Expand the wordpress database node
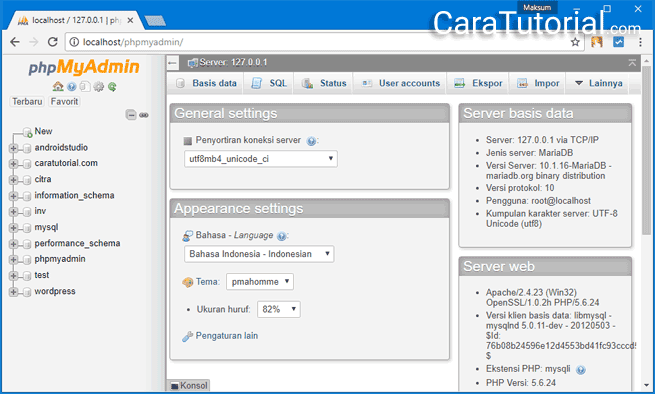 (x=13, y=292)
